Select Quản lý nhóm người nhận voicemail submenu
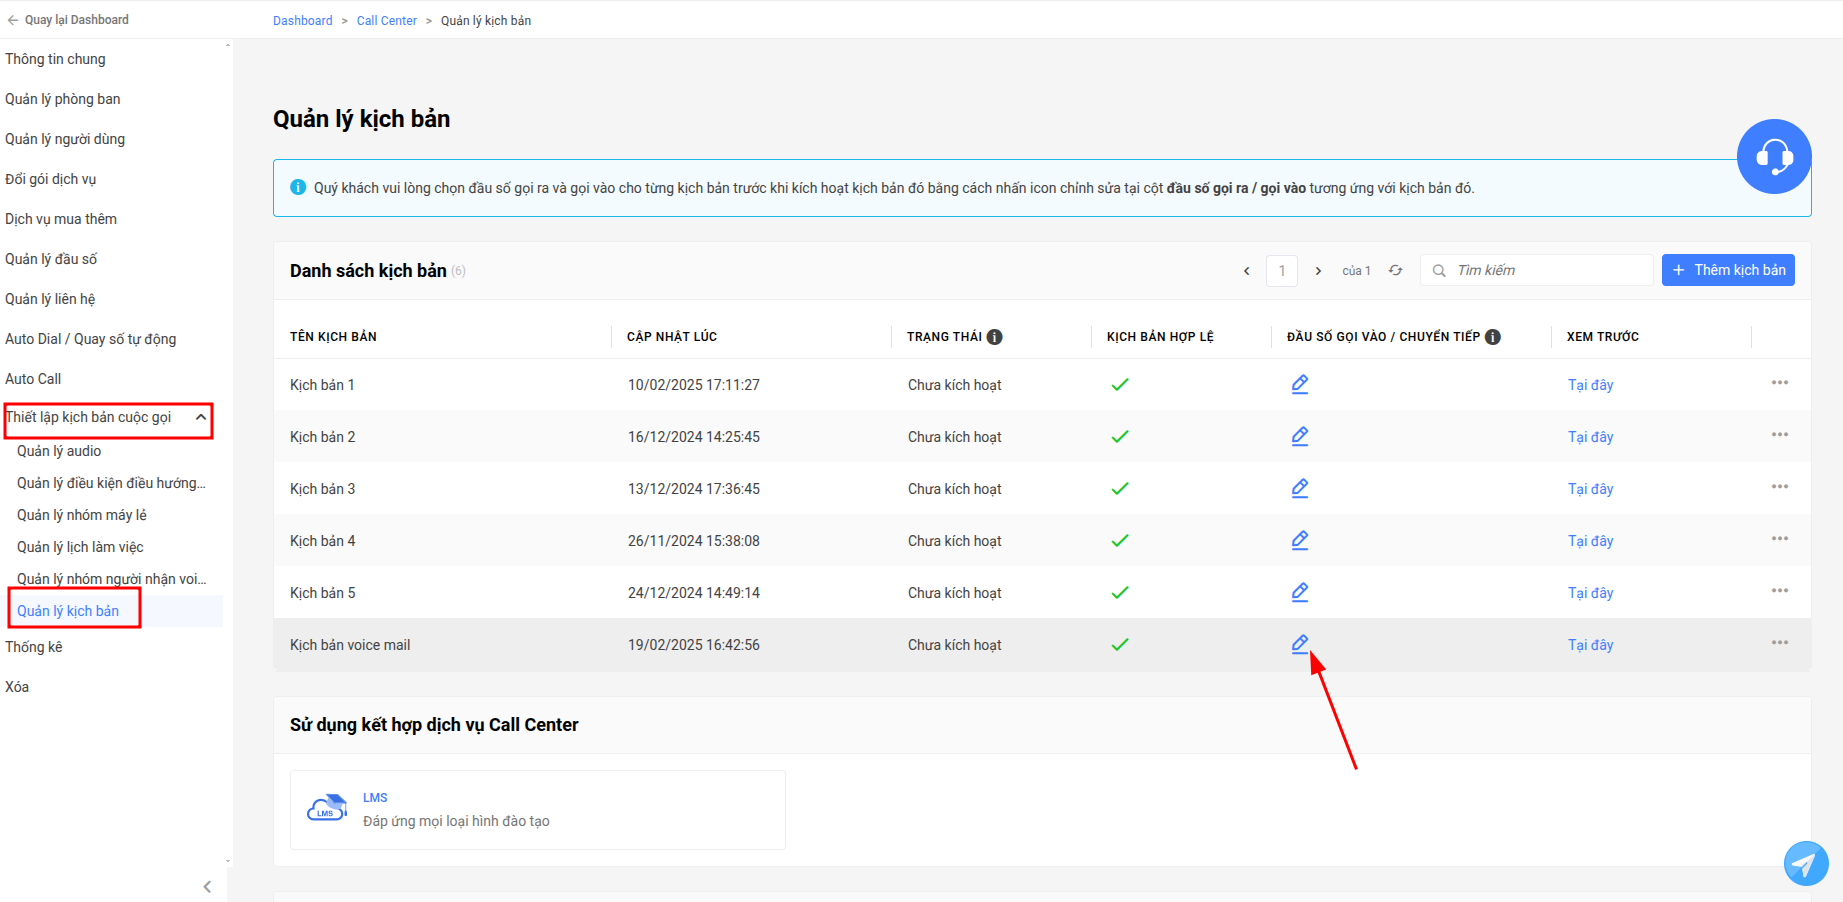The height and width of the screenshot is (902, 1843). click(x=112, y=579)
